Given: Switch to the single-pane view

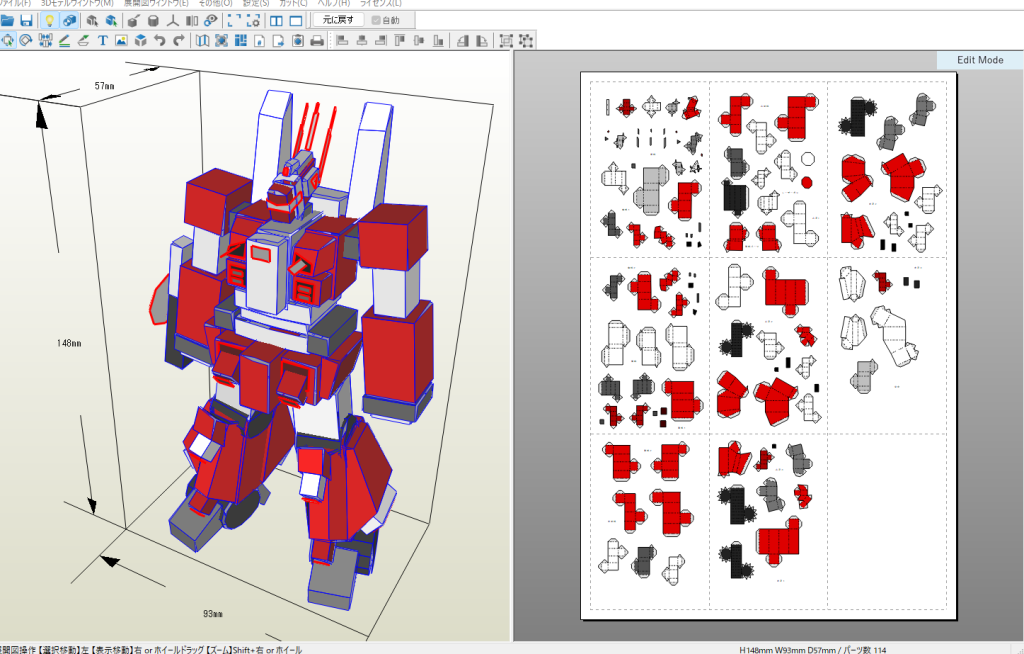Looking at the screenshot, I should [x=296, y=21].
